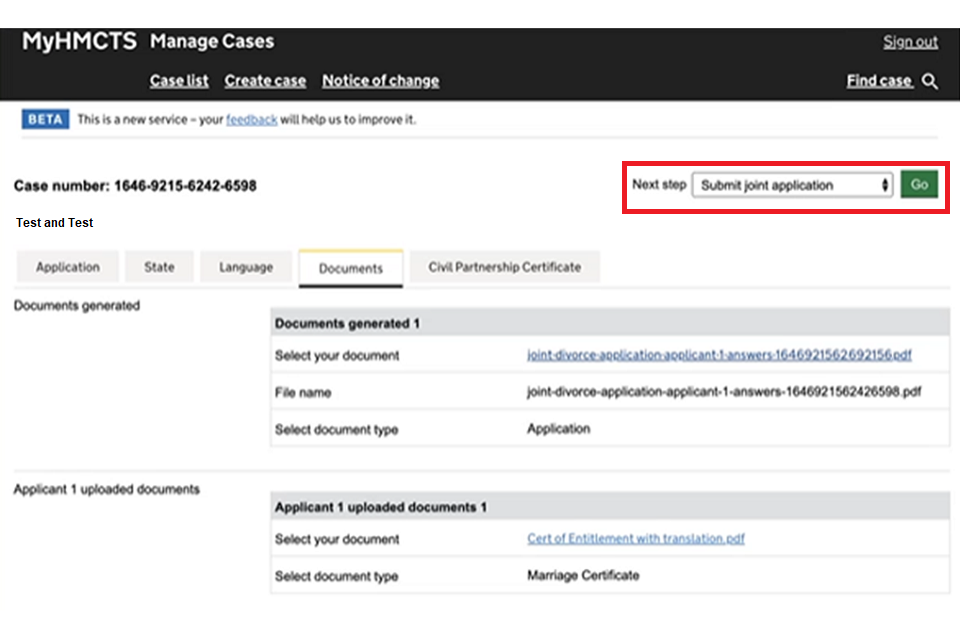Image resolution: width=960 pixels, height=640 pixels.
Task: Sign out of the service
Action: [910, 42]
